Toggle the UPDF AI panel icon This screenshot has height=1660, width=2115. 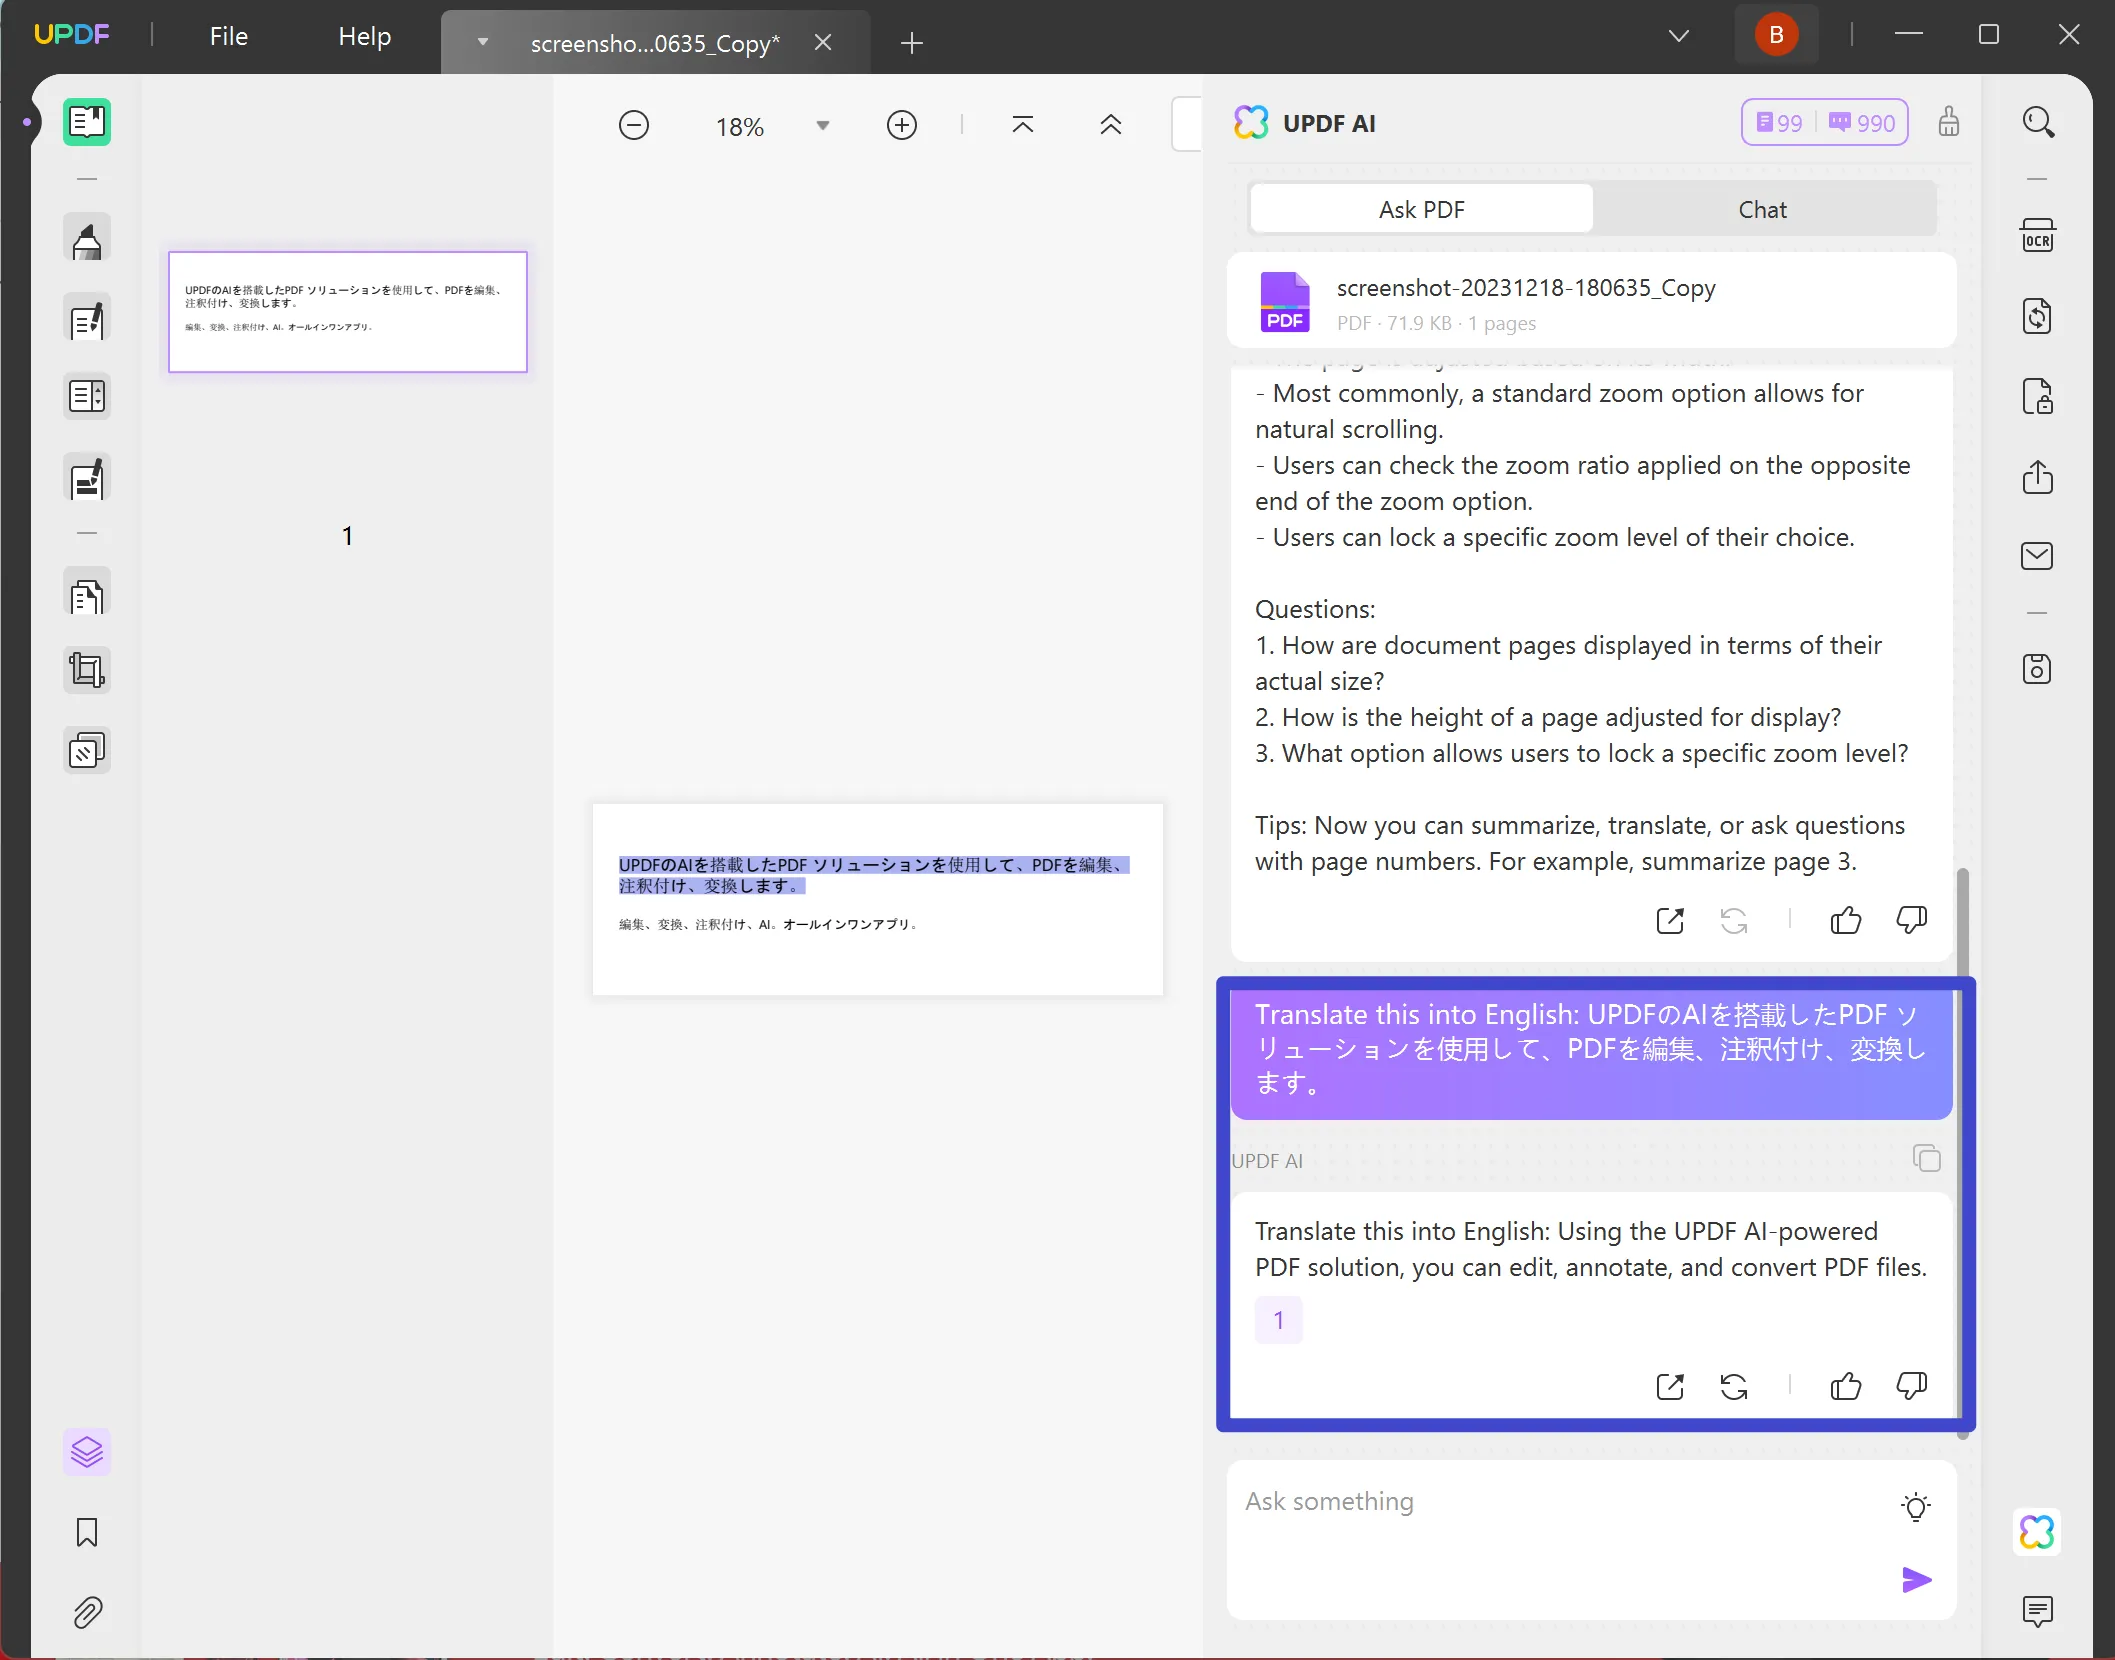[2037, 1532]
